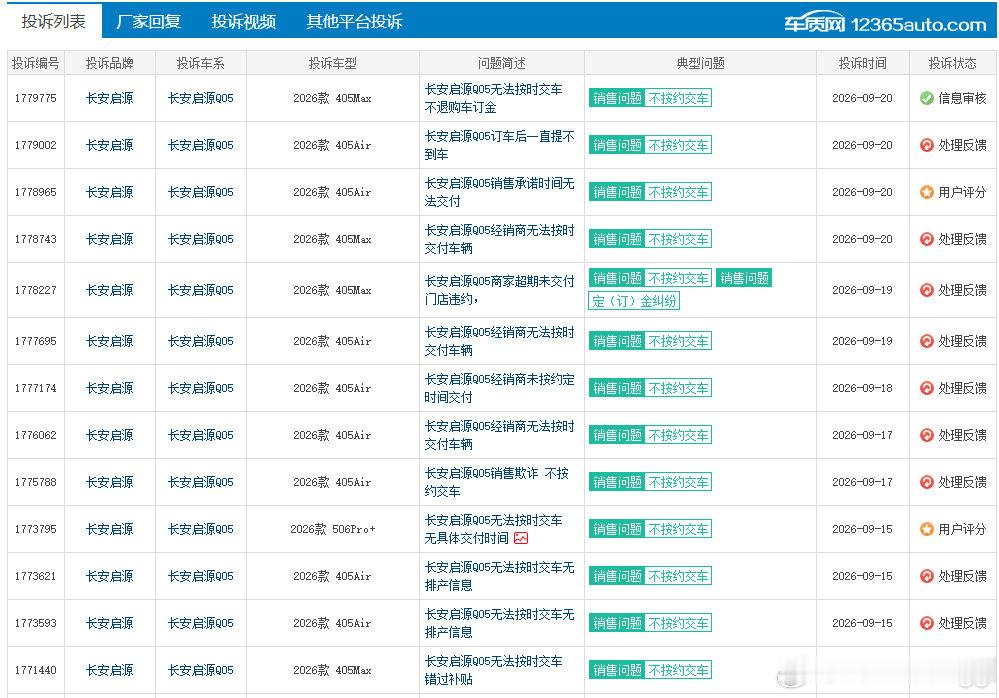
Task: Click red status icon in row 1777695
Action: [926, 341]
